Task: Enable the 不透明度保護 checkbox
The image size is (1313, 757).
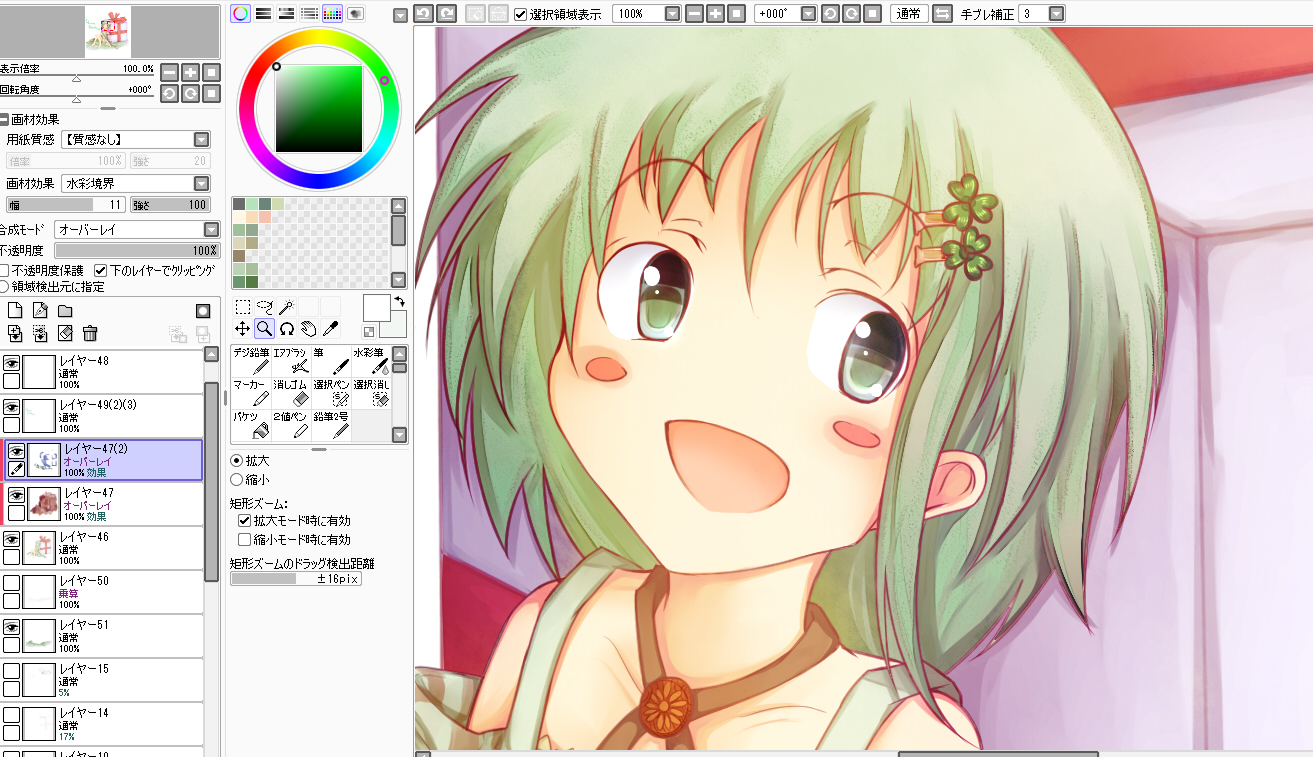Action: click(5, 270)
